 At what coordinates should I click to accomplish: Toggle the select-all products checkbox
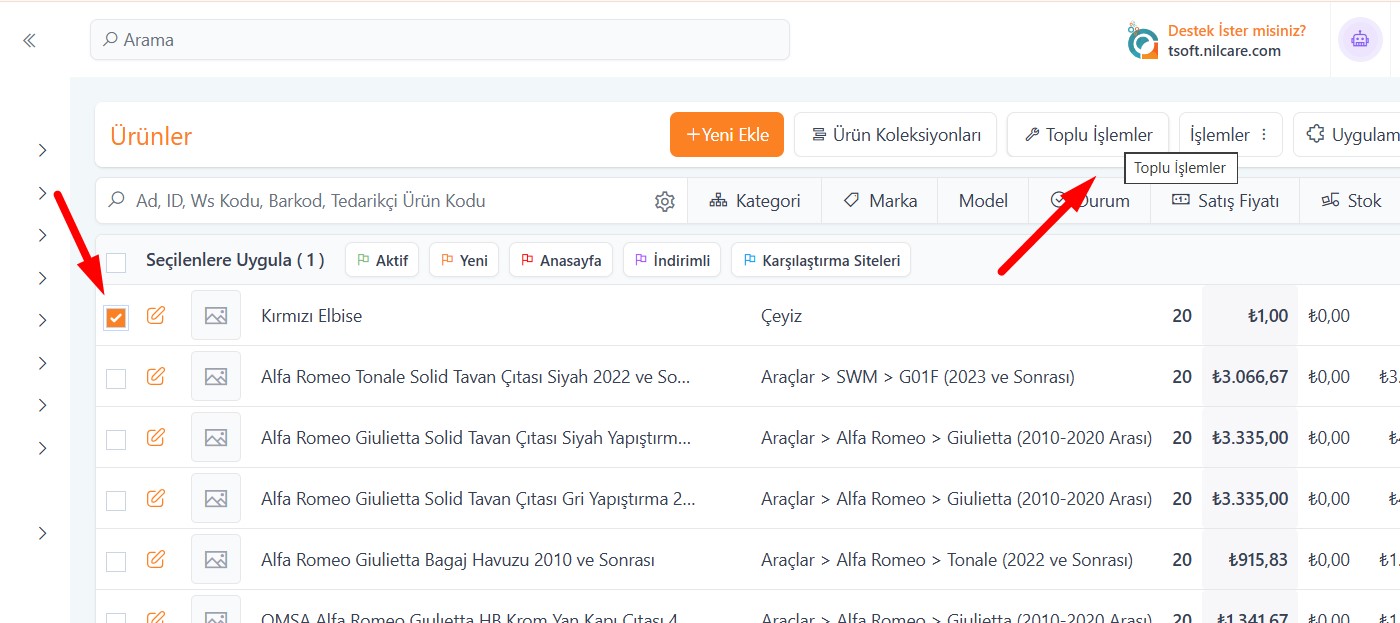coord(116,262)
